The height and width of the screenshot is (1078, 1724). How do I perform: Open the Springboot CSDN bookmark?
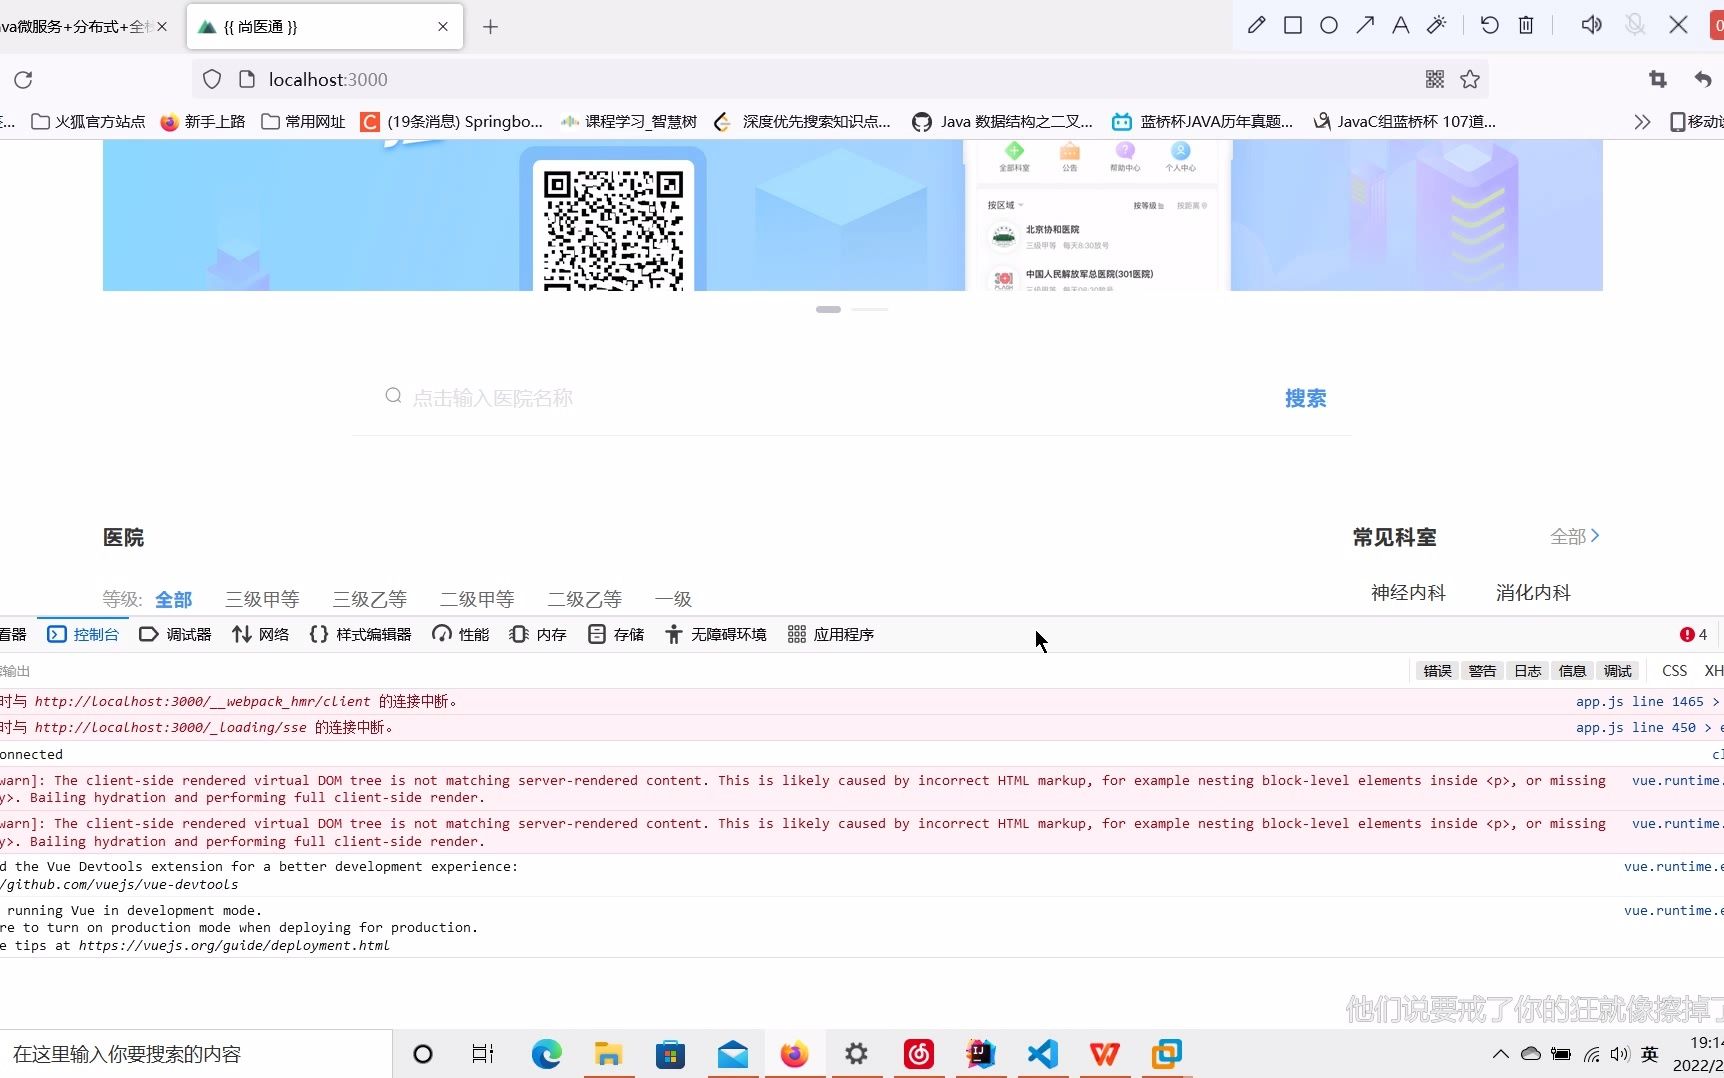point(452,121)
